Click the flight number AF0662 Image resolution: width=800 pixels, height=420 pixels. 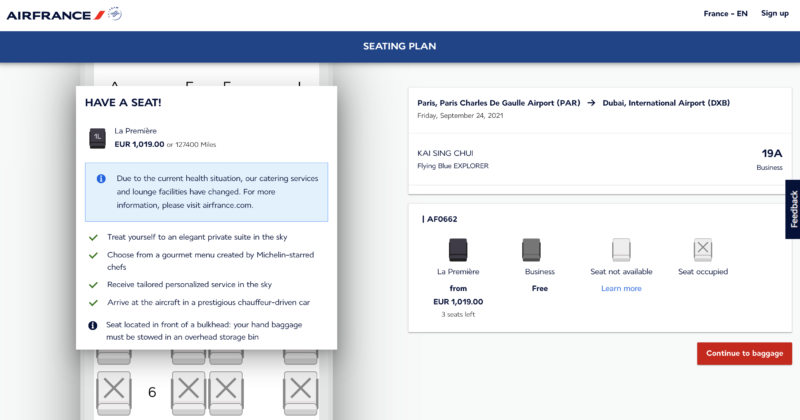(x=442, y=219)
